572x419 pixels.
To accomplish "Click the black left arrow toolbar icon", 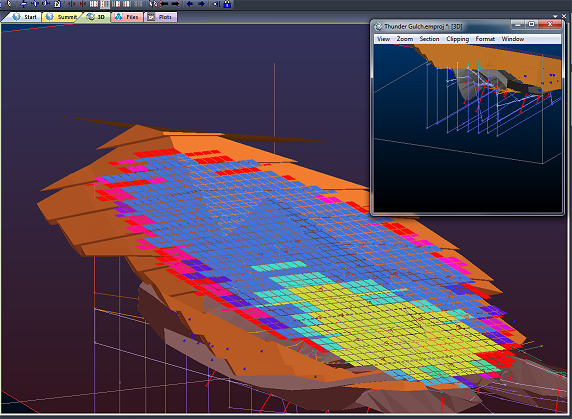I will coord(165,4).
